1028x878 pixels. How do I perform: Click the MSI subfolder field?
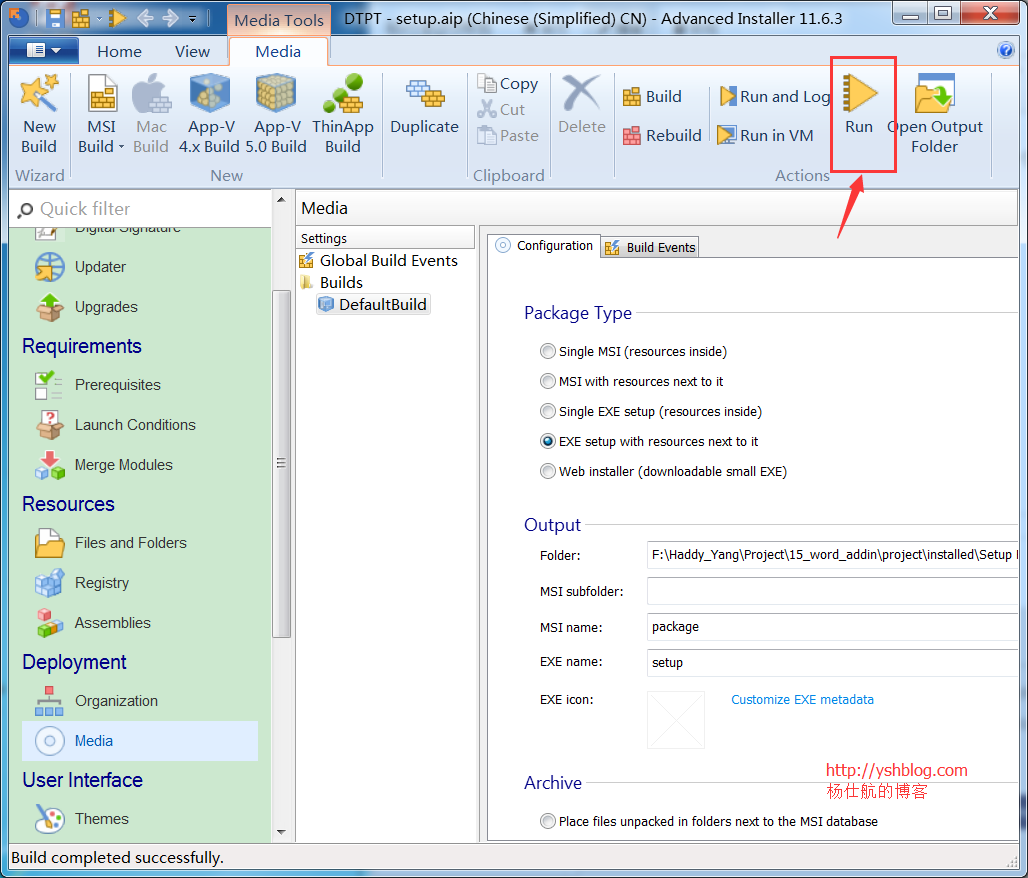point(833,591)
